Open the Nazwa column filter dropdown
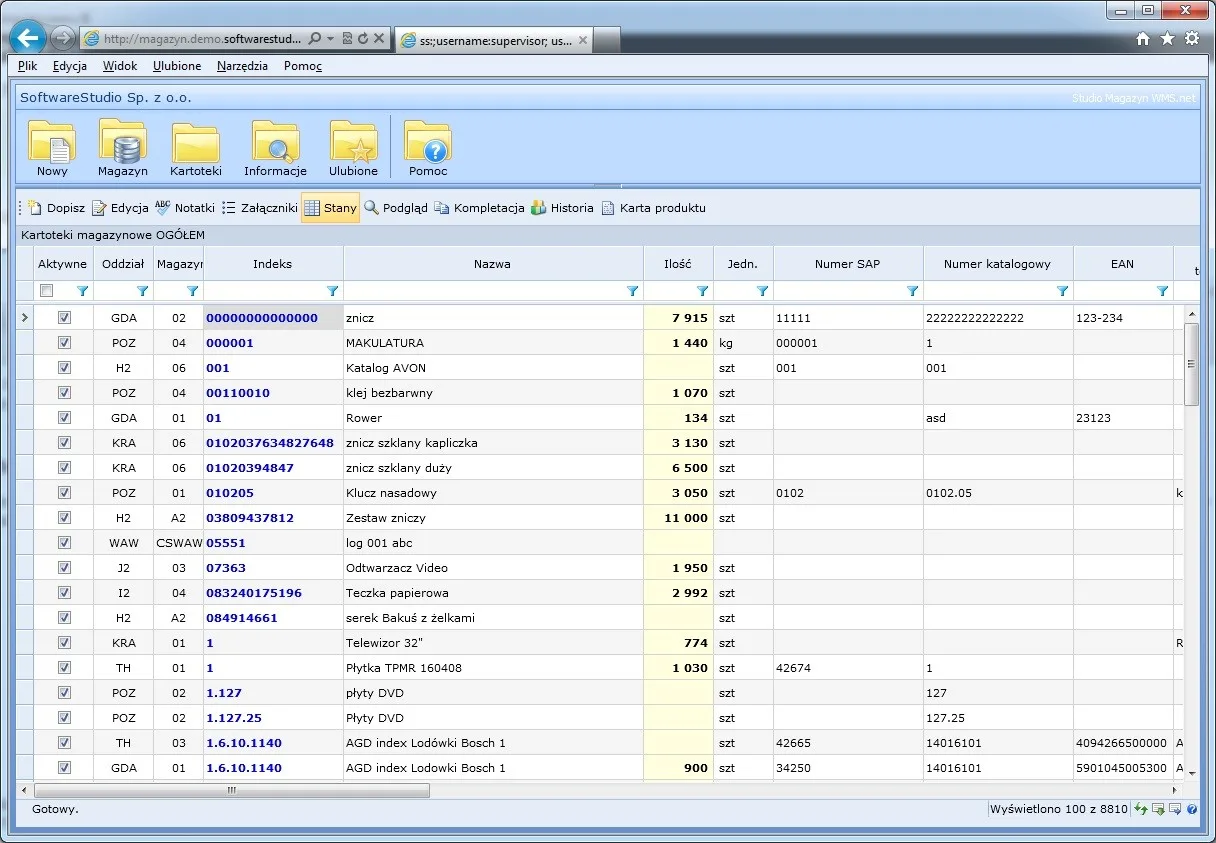The height and width of the screenshot is (843, 1216). pos(632,291)
